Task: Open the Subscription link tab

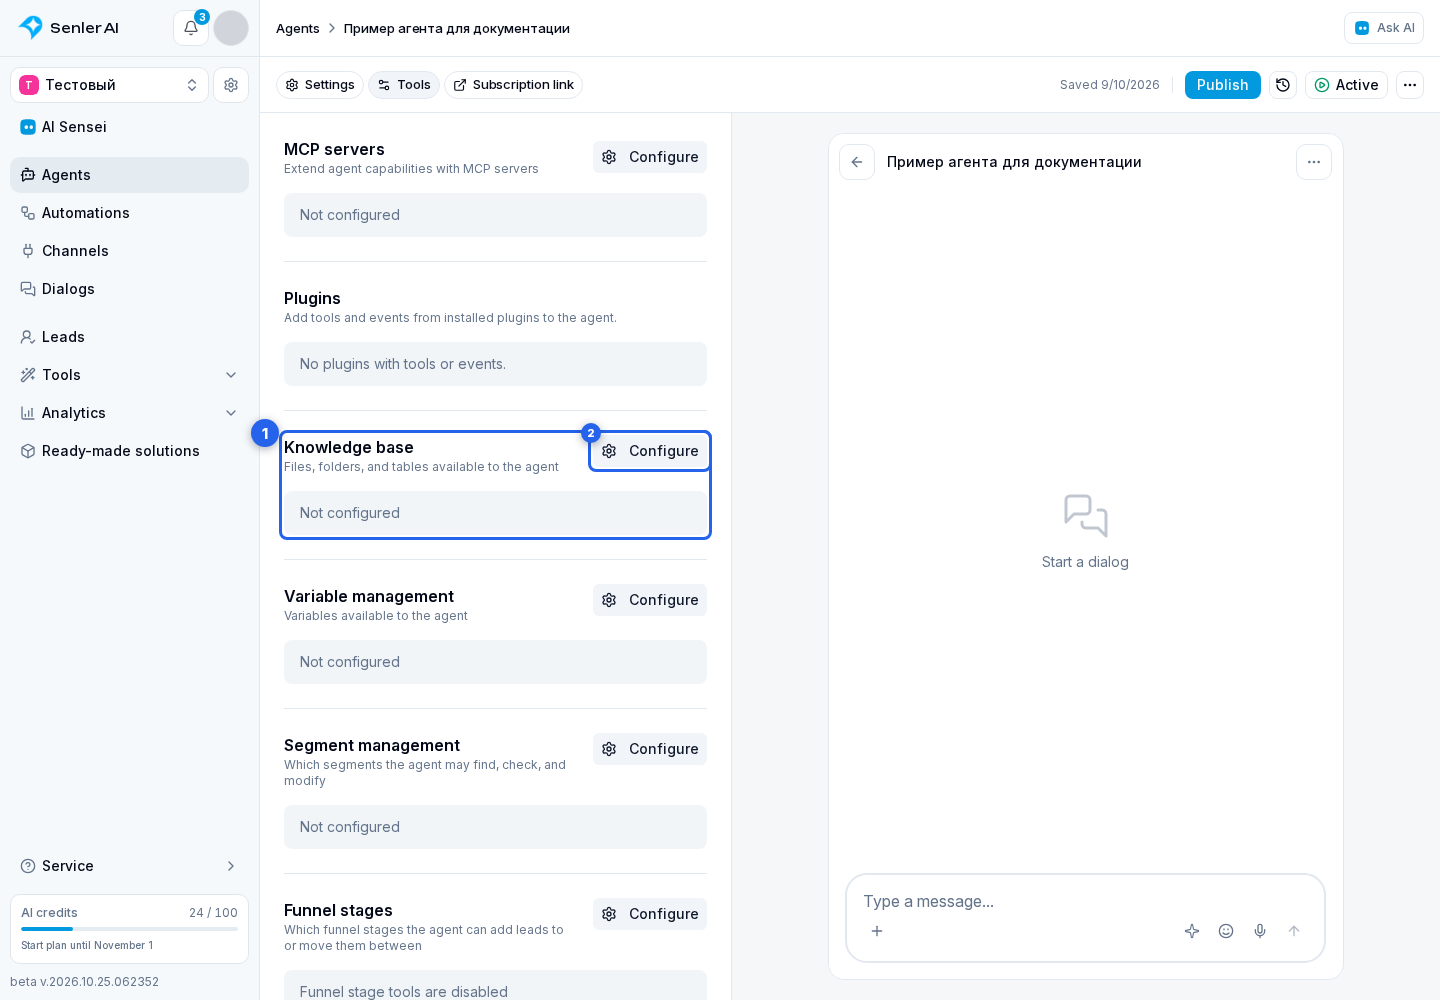Action: (513, 85)
